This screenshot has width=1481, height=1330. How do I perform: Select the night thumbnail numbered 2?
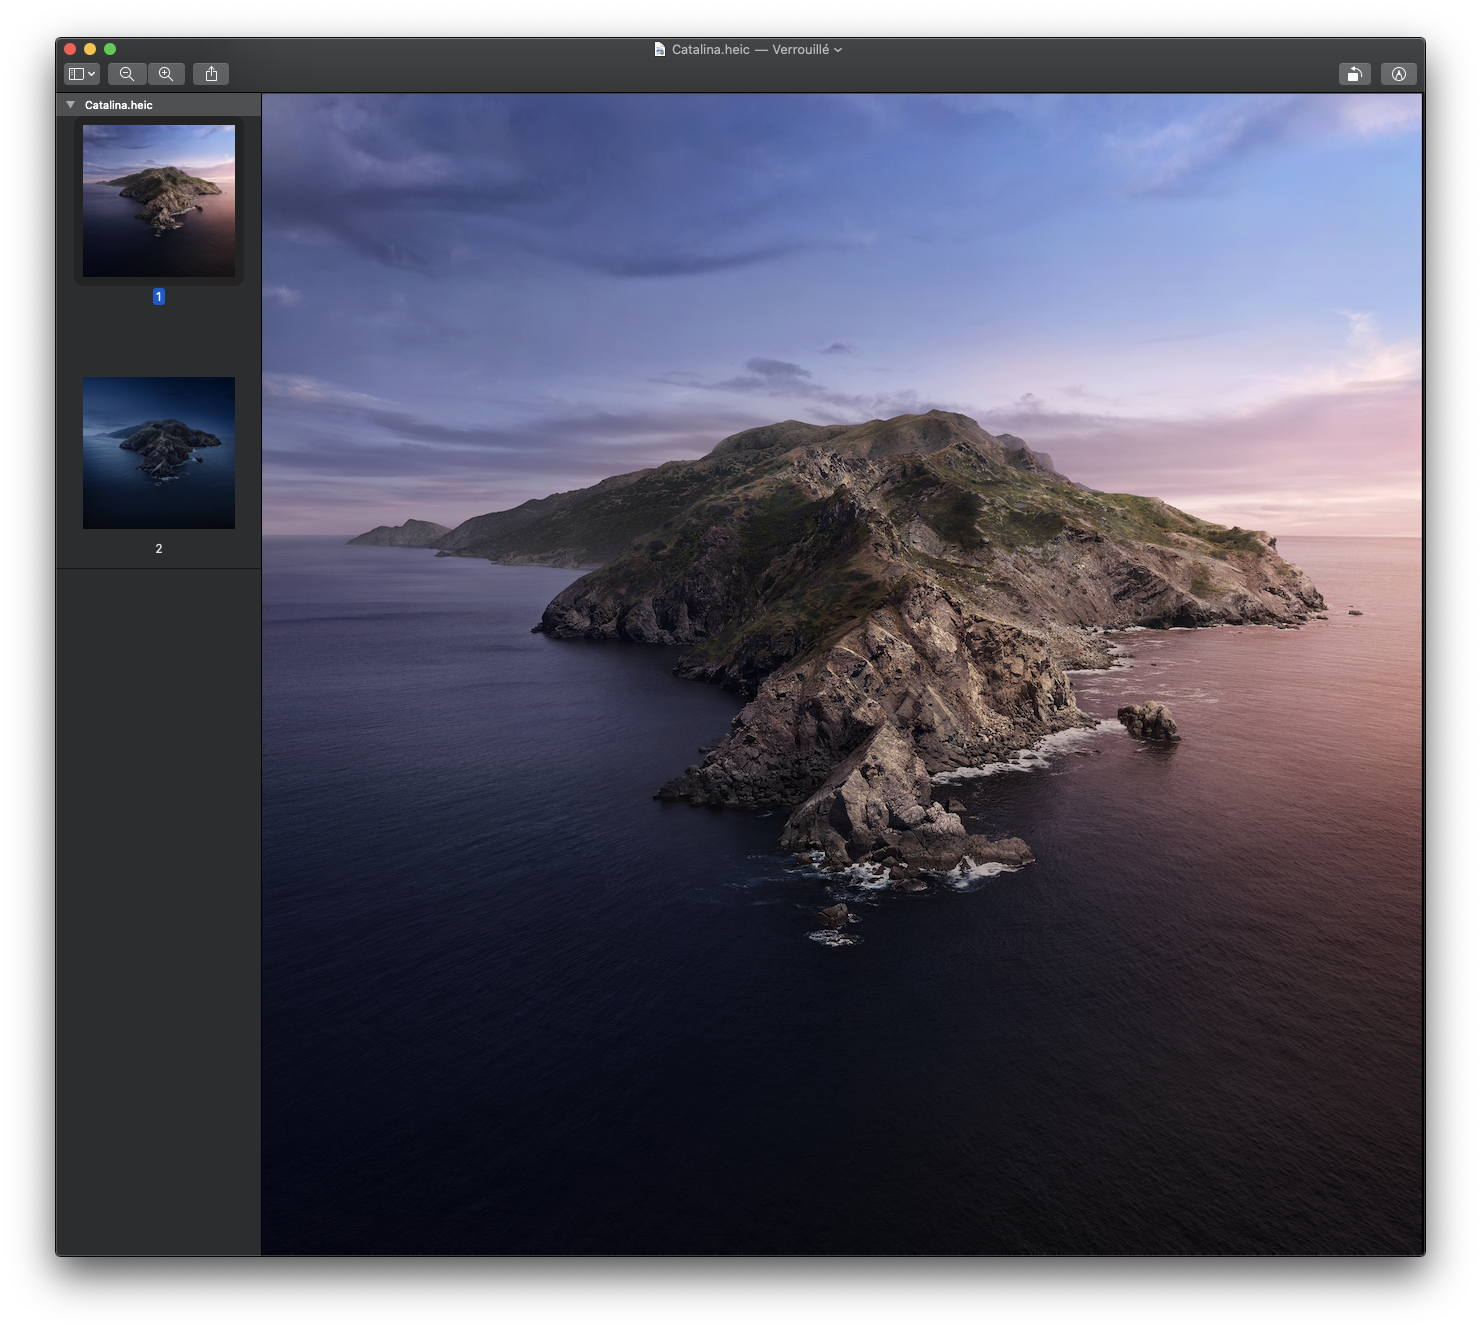(x=159, y=453)
